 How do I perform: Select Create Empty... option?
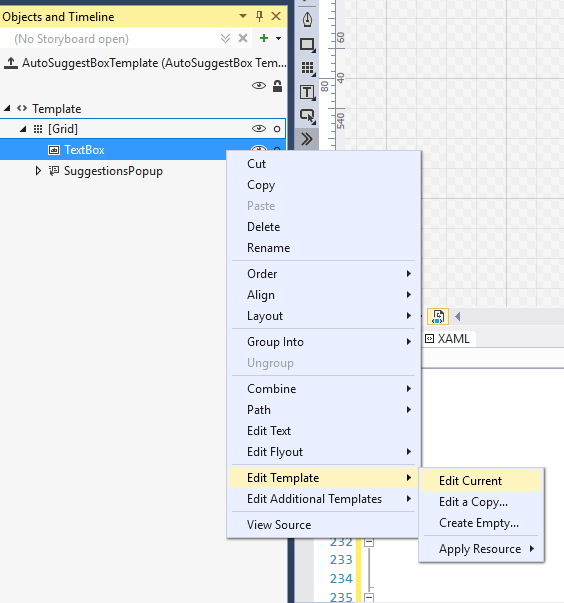(481, 523)
